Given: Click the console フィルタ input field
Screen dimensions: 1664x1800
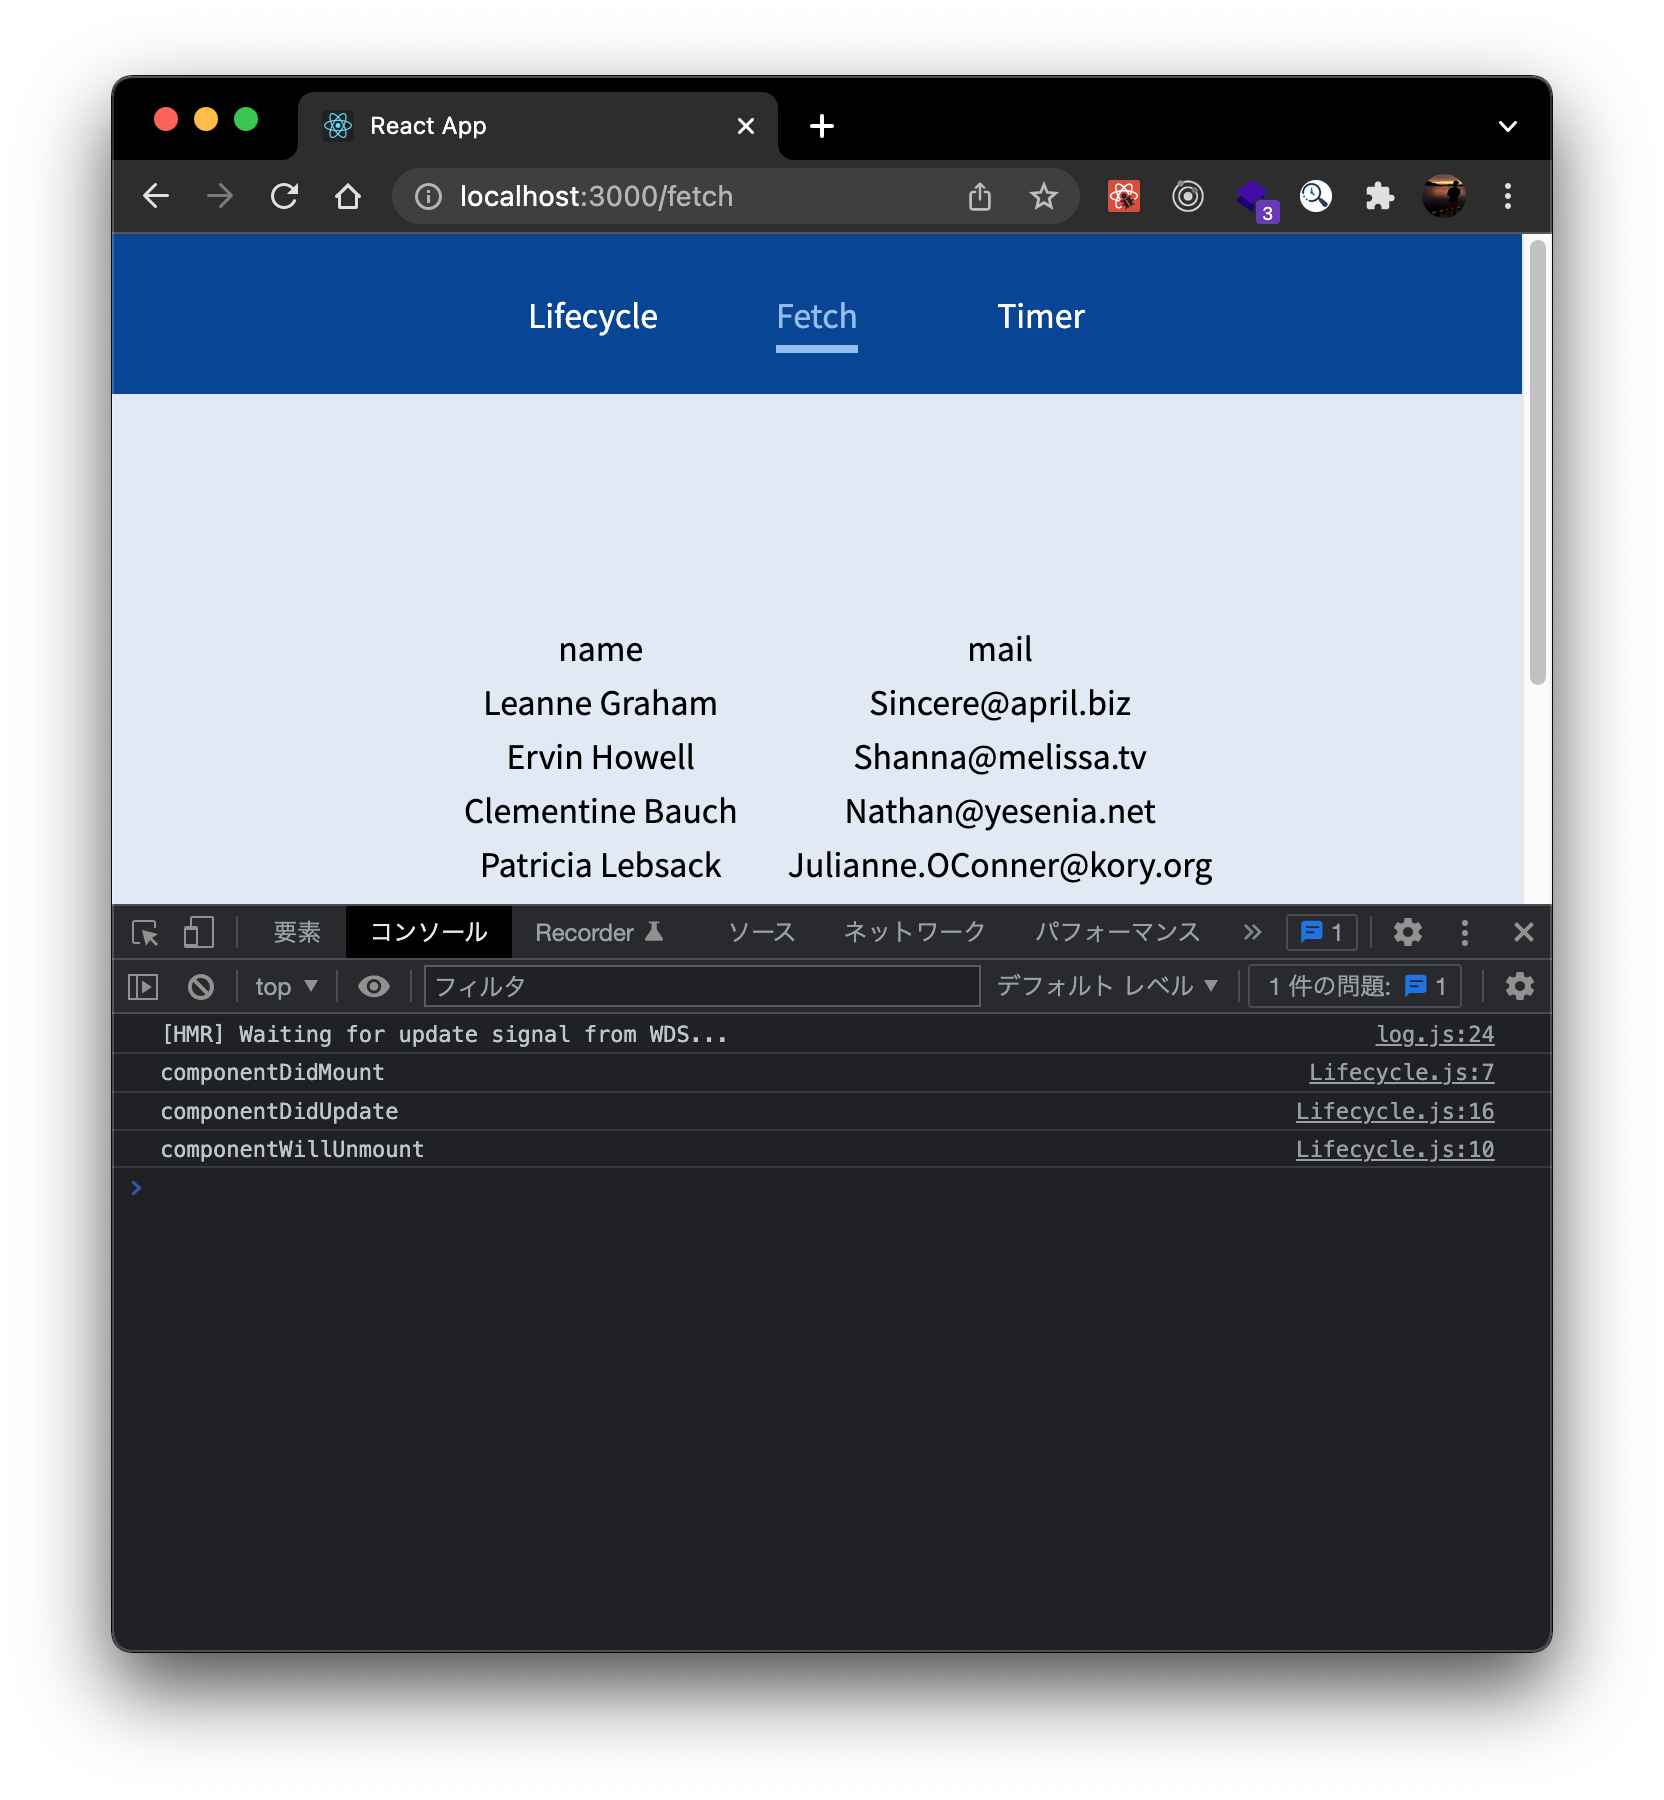Looking at the screenshot, I should tap(702, 987).
